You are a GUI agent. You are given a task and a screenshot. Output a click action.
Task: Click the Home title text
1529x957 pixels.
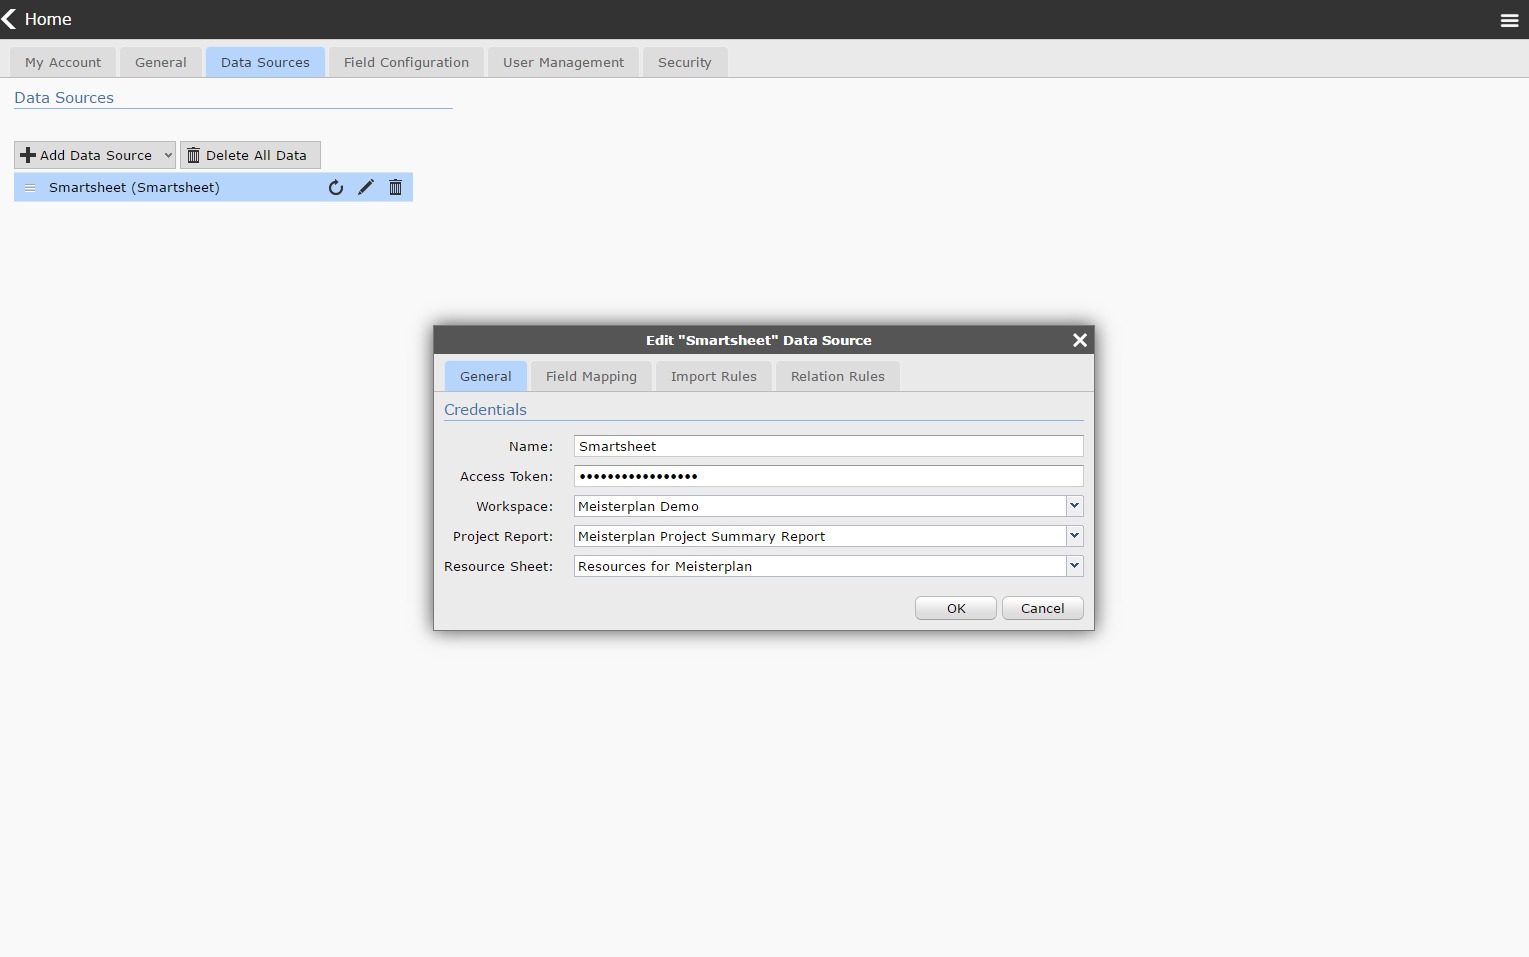pyautogui.click(x=48, y=19)
